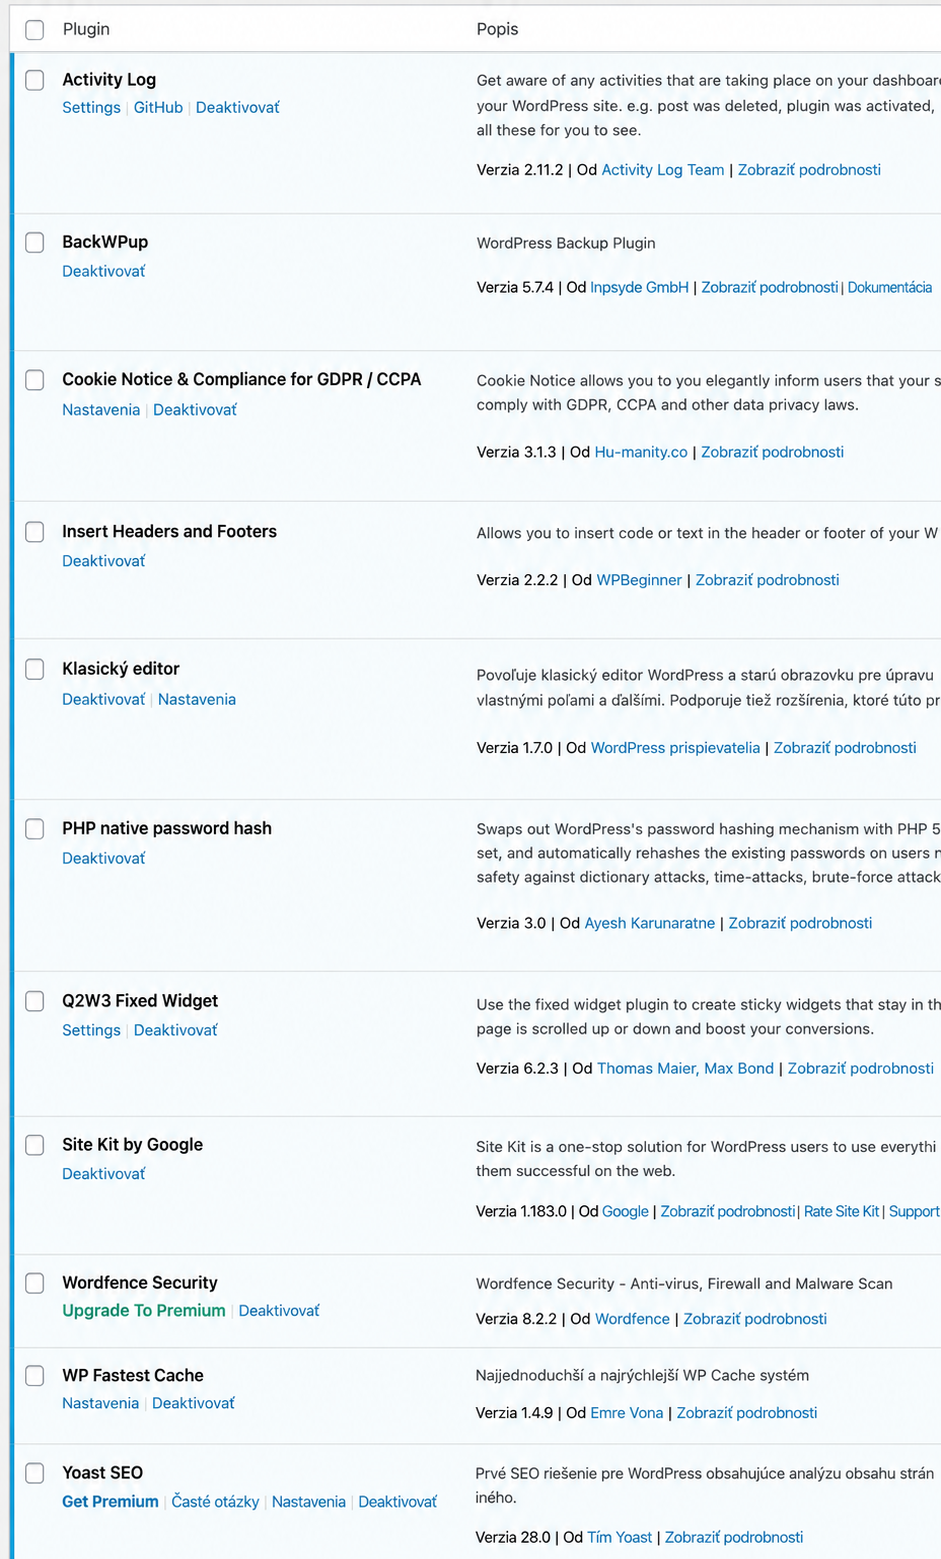Show details for WP Fastest Cache
Viewport: 941px width, 1559px height.
click(x=747, y=1413)
